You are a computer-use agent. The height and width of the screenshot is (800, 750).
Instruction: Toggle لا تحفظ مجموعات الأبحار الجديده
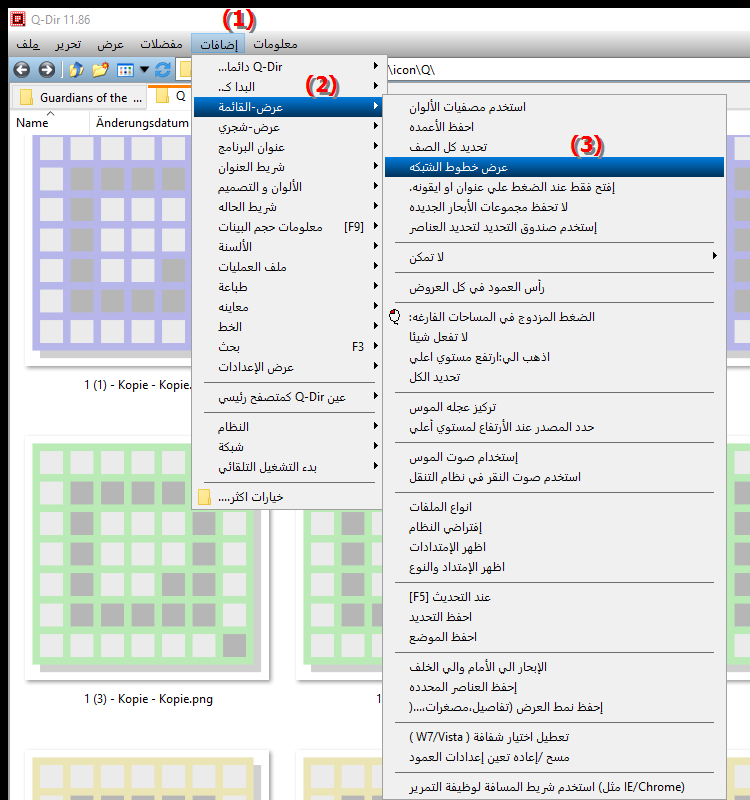[555, 207]
